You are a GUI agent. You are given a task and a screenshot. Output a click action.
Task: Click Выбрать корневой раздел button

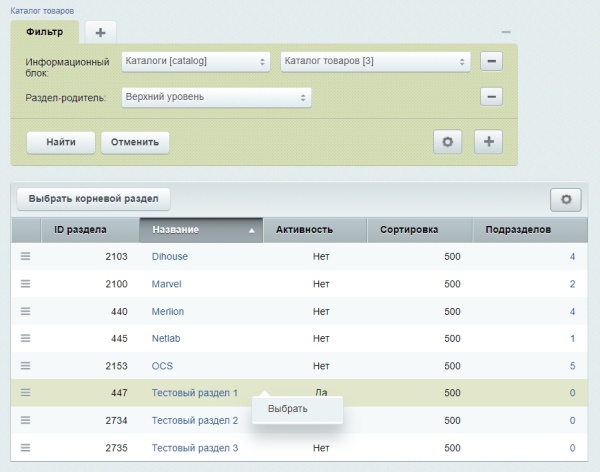click(x=94, y=198)
